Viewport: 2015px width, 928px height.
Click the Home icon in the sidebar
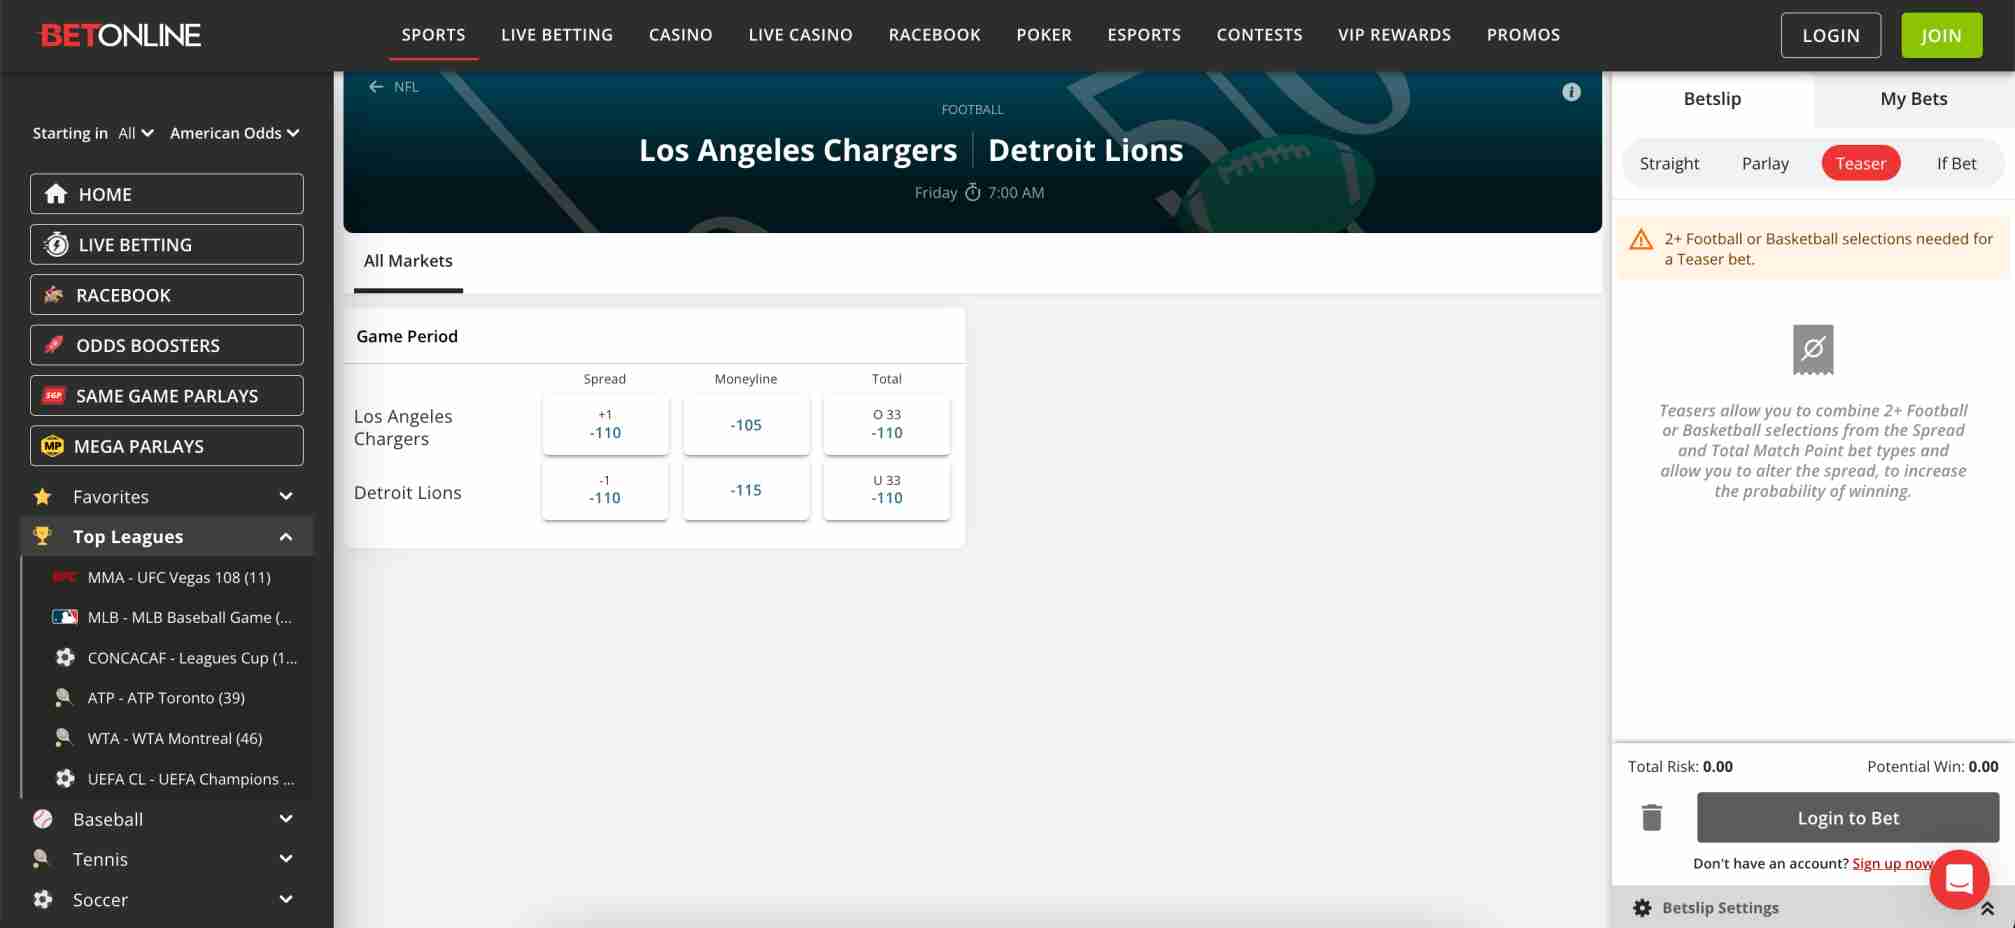57,194
